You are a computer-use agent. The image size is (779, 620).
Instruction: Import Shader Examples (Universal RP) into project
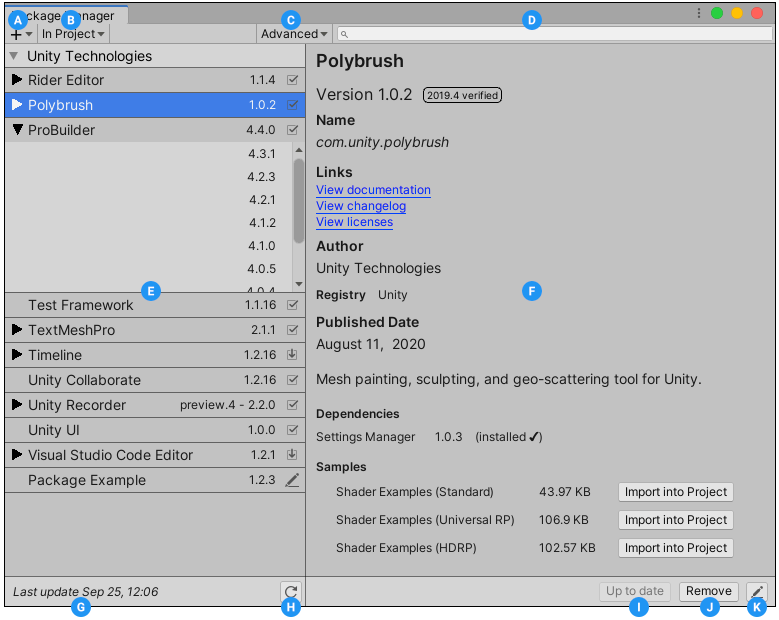click(676, 520)
